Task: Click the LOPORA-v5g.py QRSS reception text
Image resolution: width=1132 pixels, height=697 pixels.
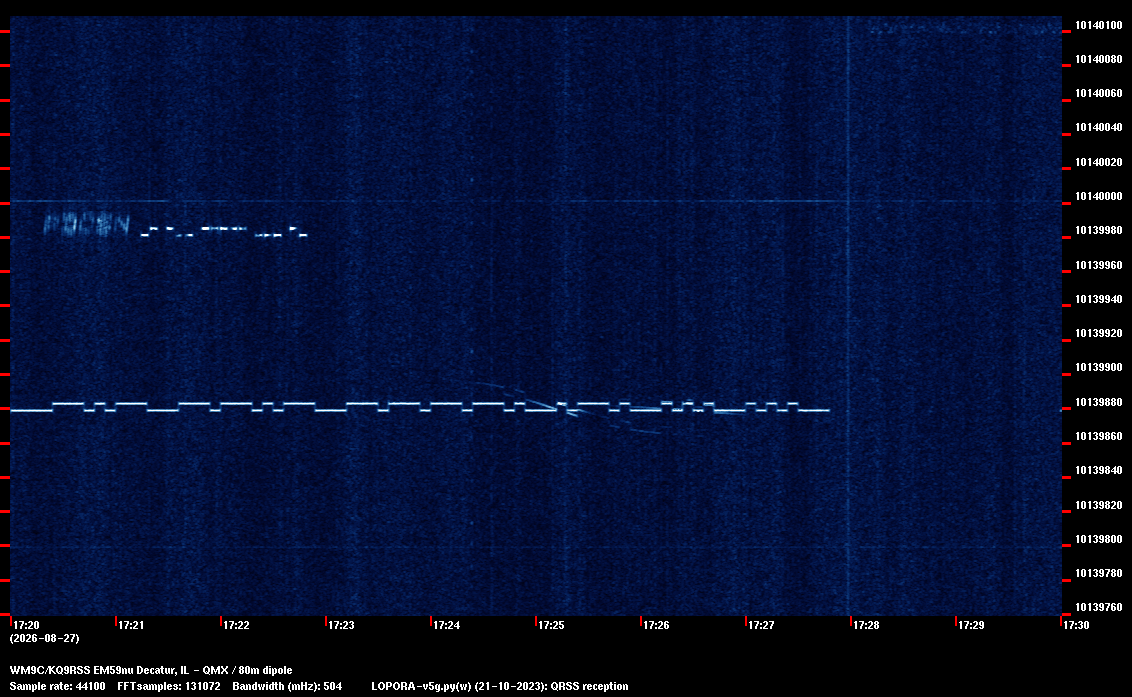Action: tap(500, 686)
